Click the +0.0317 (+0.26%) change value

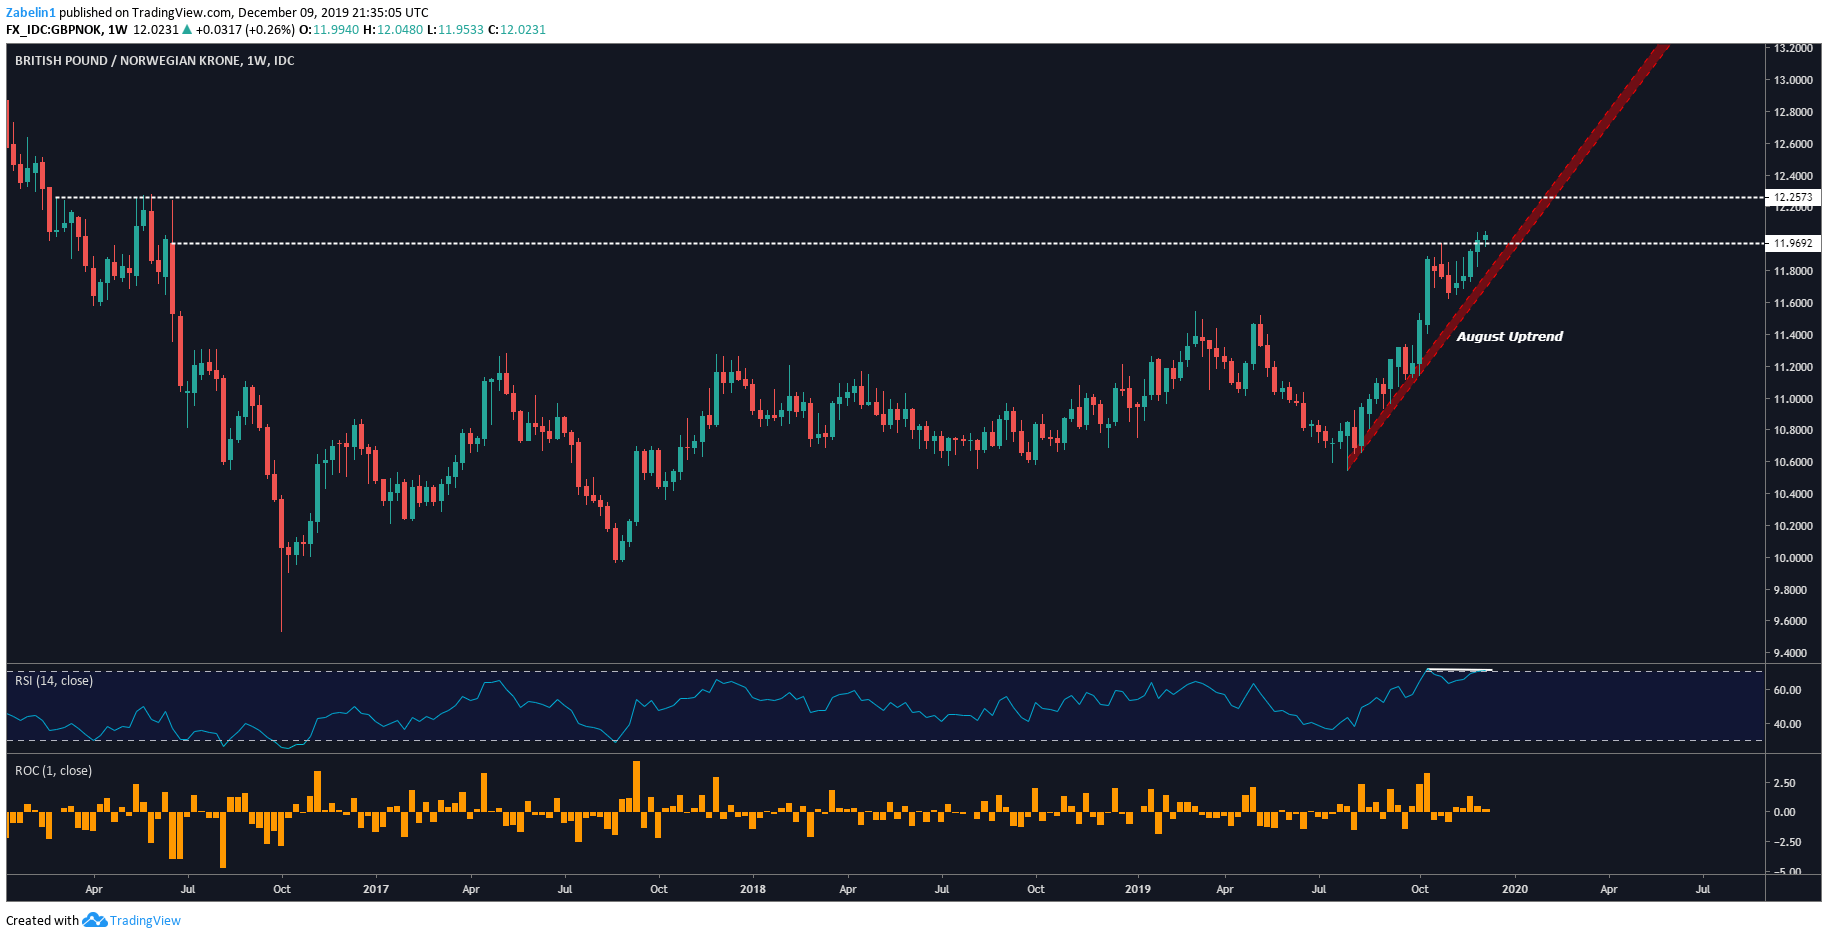pos(245,30)
